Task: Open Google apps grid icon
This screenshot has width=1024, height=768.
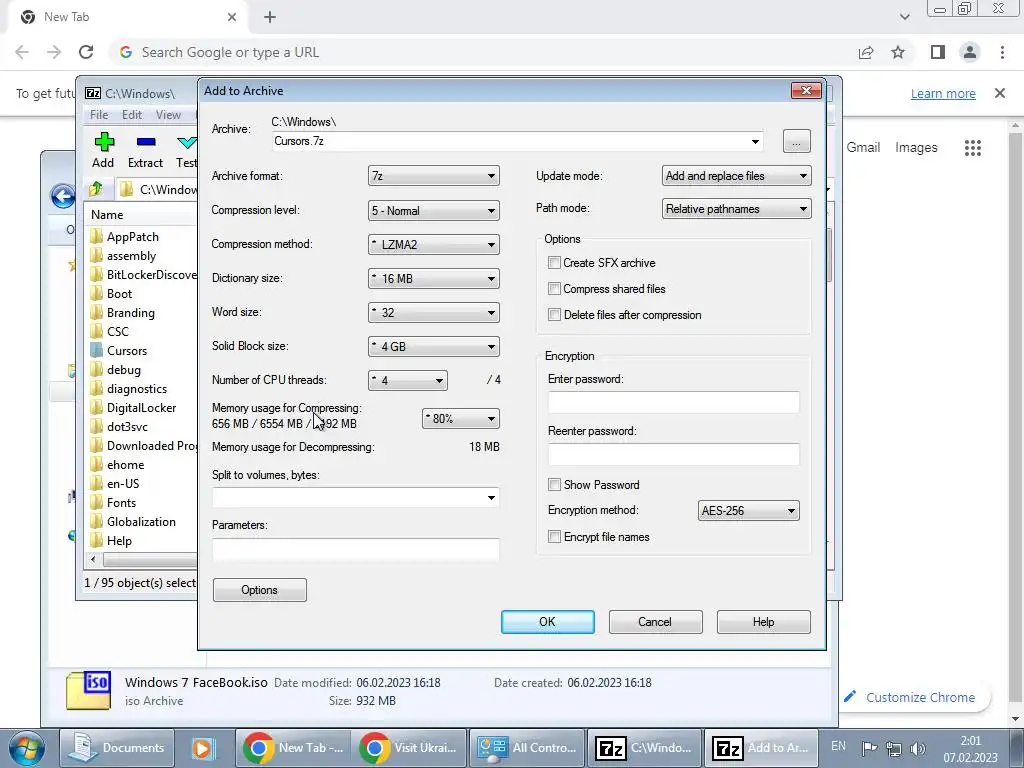Action: pos(972,148)
